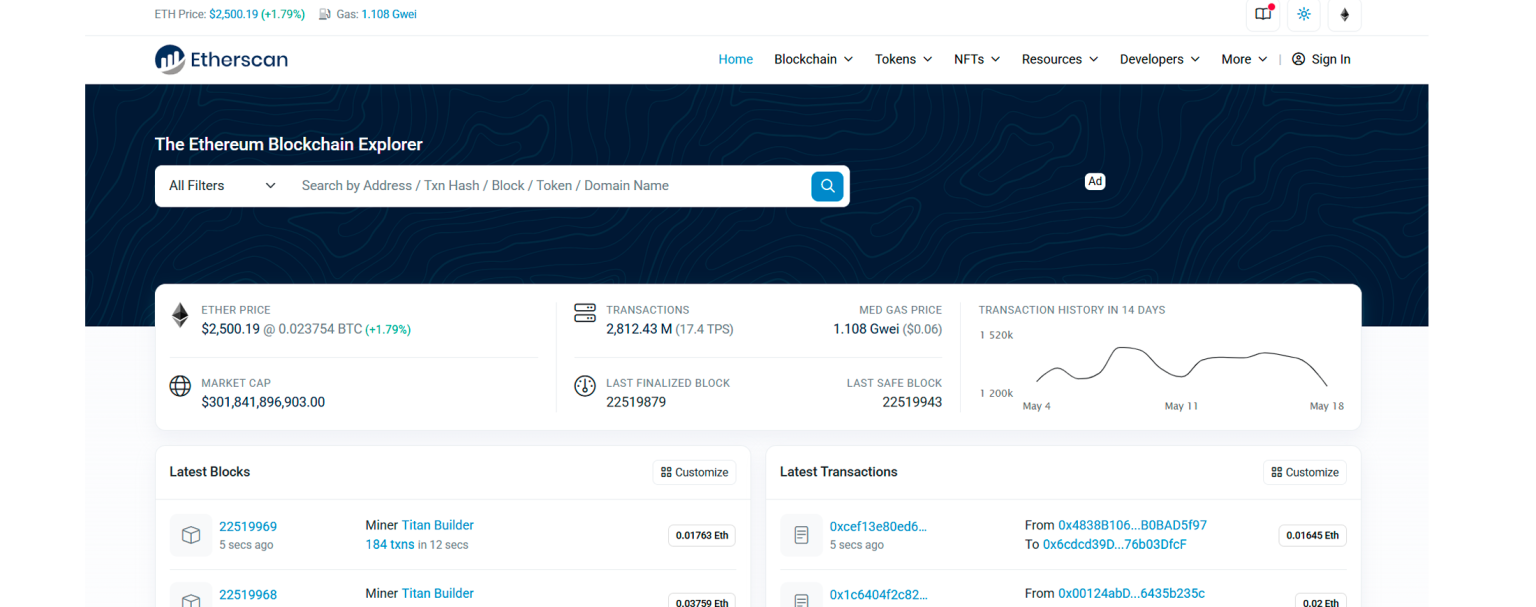The height and width of the screenshot is (607, 1536).
Task: Click the Sign In link
Action: pos(1331,59)
